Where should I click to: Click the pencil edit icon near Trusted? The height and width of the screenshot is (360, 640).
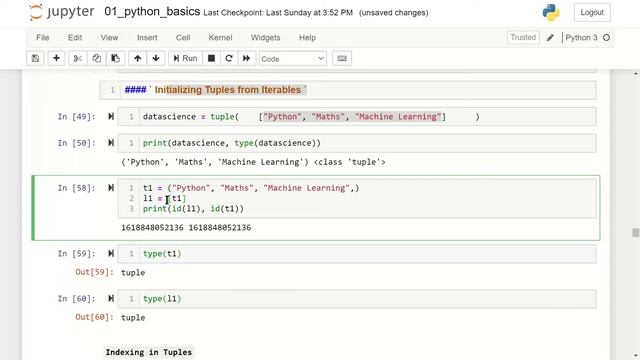tap(550, 38)
